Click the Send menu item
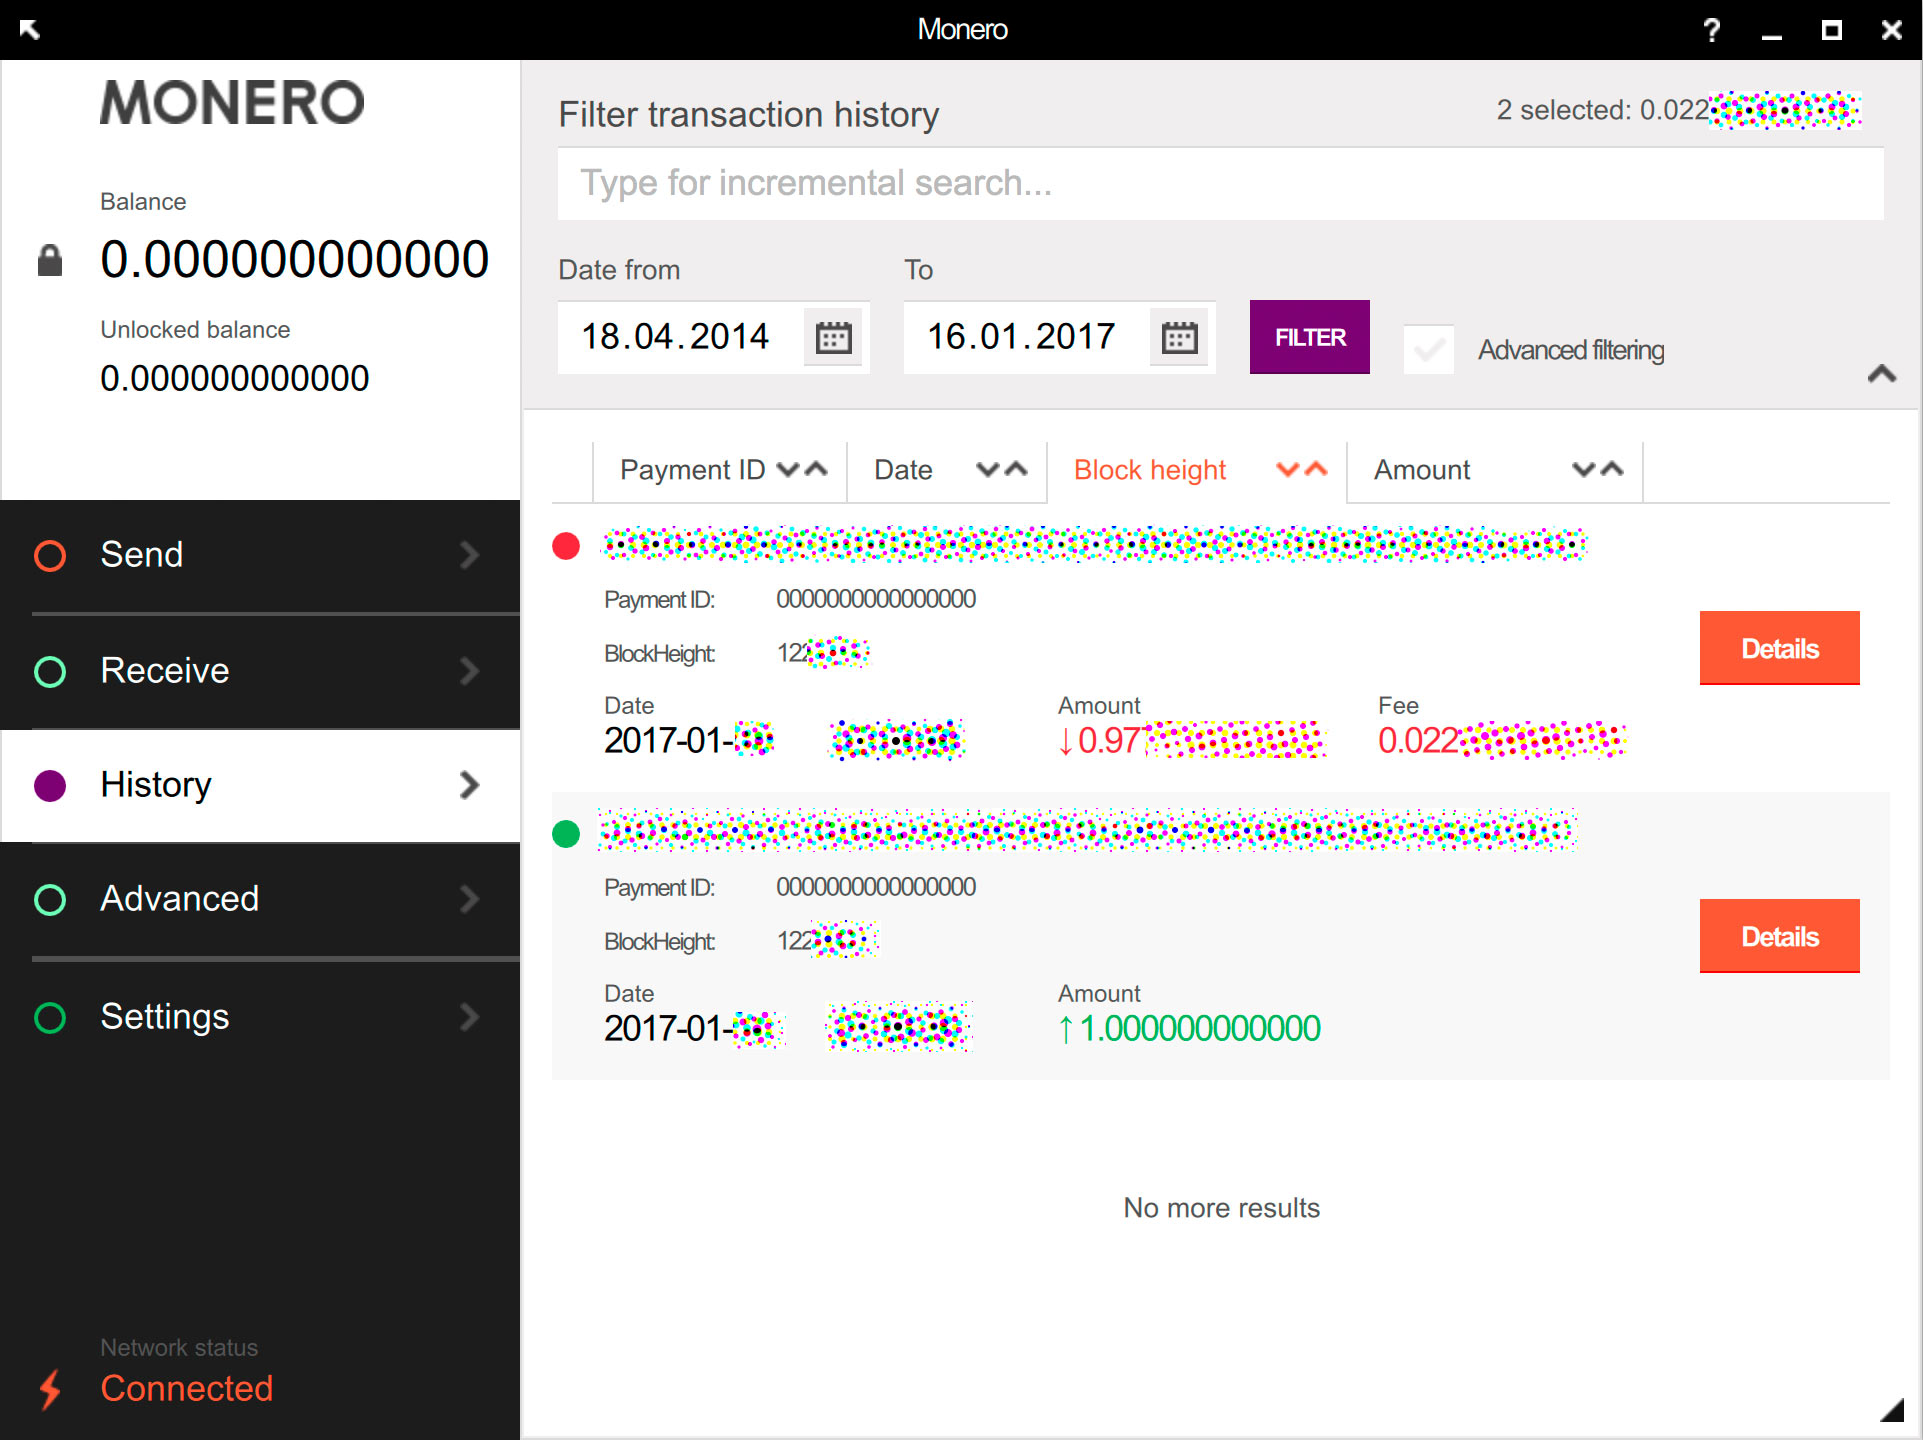 (x=259, y=554)
